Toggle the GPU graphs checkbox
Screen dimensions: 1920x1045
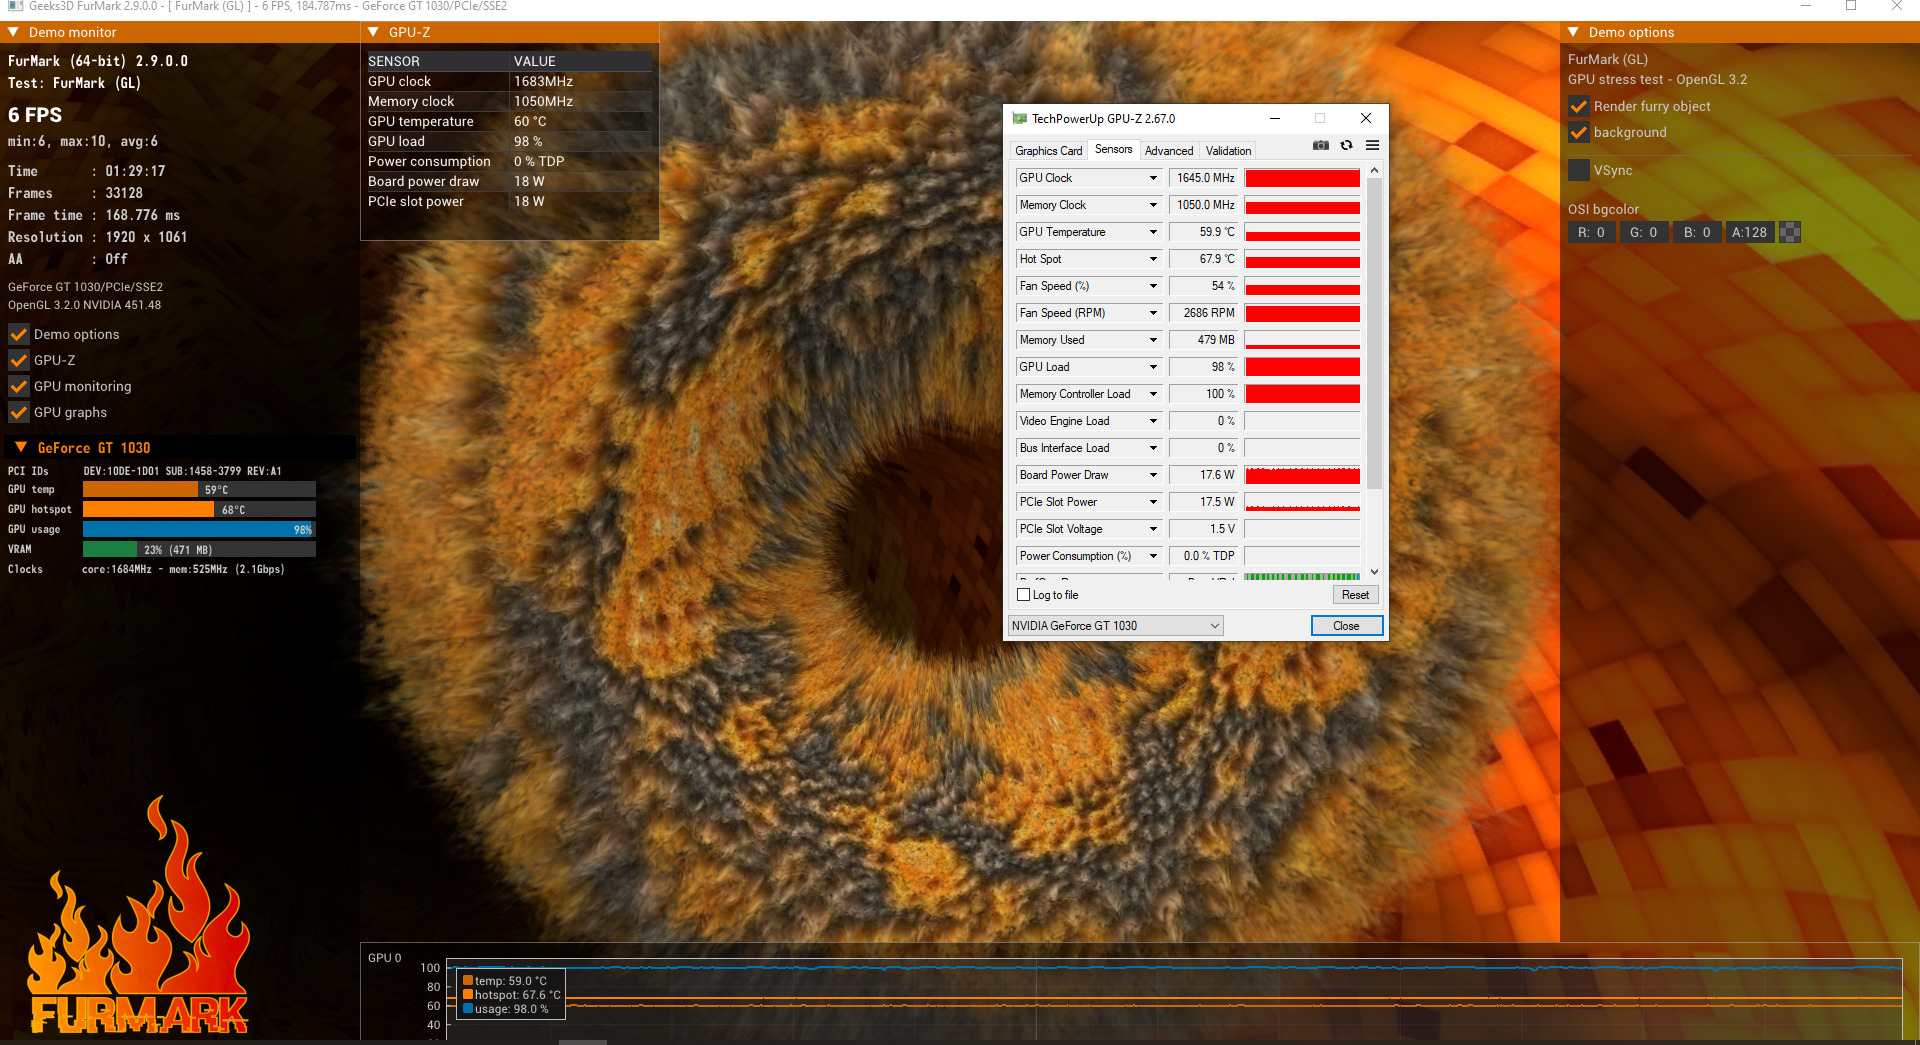[x=18, y=412]
